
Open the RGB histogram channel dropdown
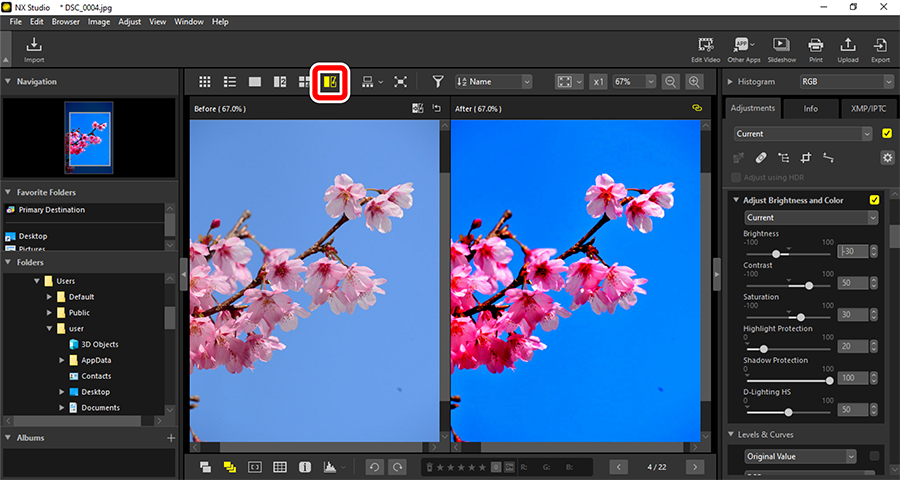846,82
